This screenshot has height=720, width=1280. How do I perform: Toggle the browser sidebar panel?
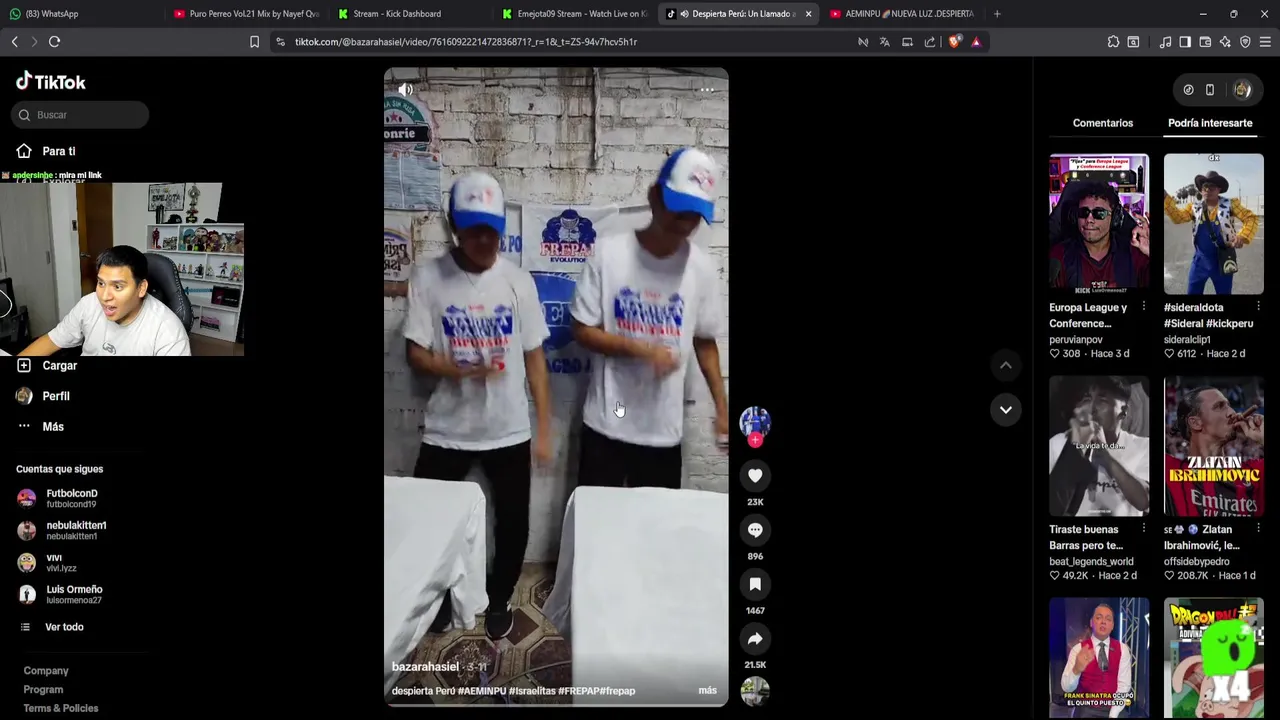1185,42
